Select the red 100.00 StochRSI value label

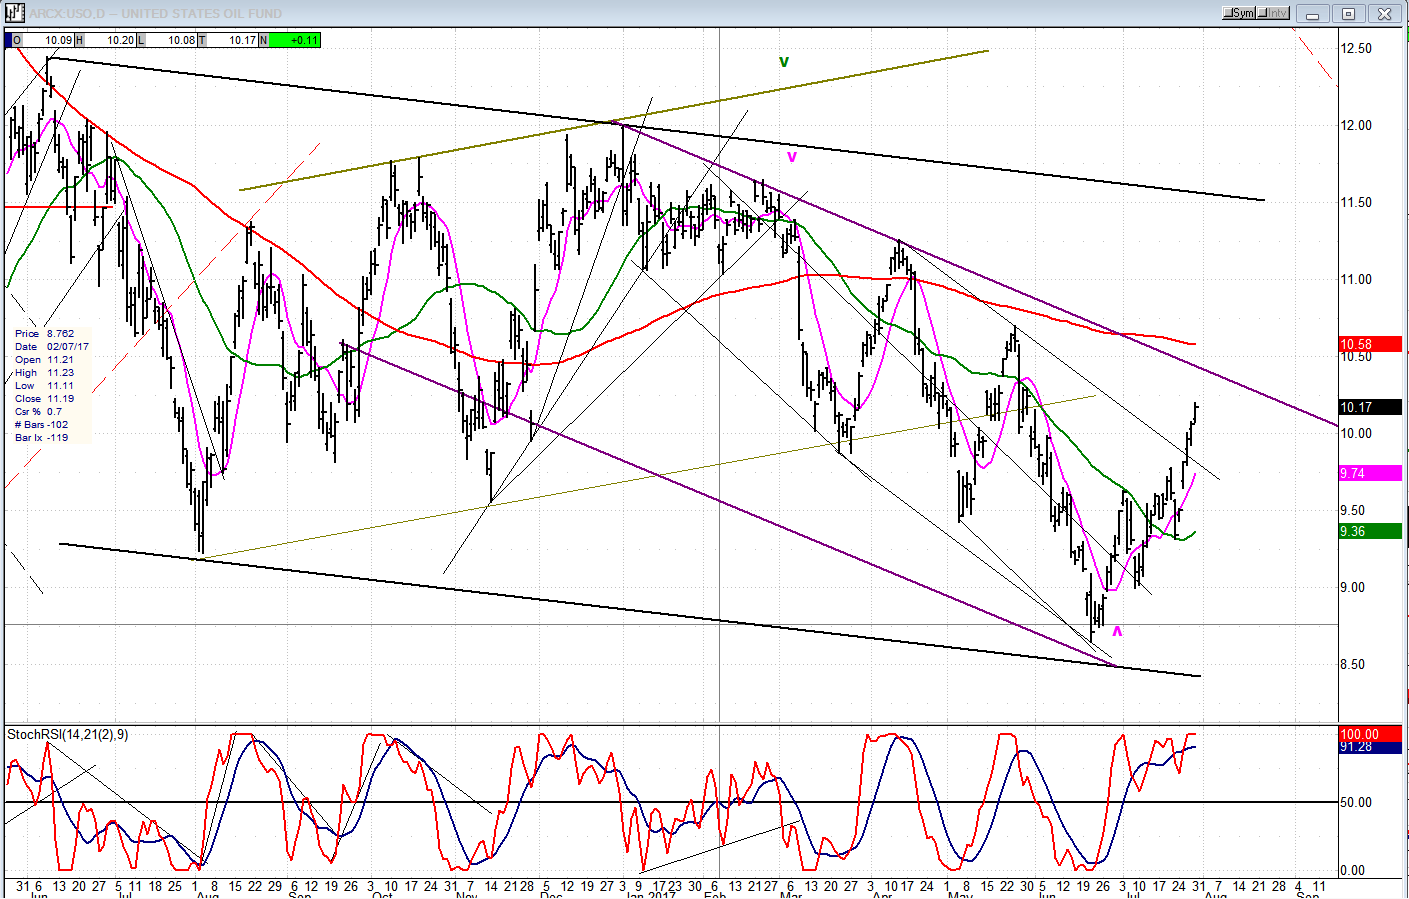point(1370,734)
